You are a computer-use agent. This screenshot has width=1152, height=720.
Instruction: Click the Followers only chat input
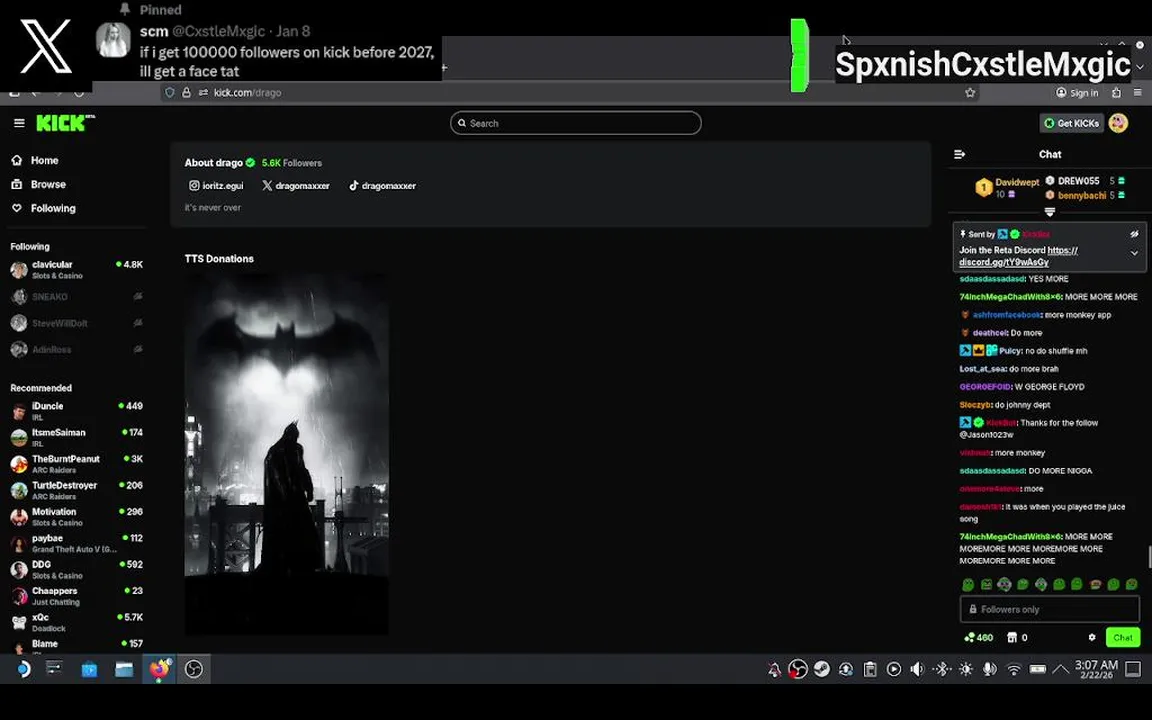pyautogui.click(x=1049, y=609)
